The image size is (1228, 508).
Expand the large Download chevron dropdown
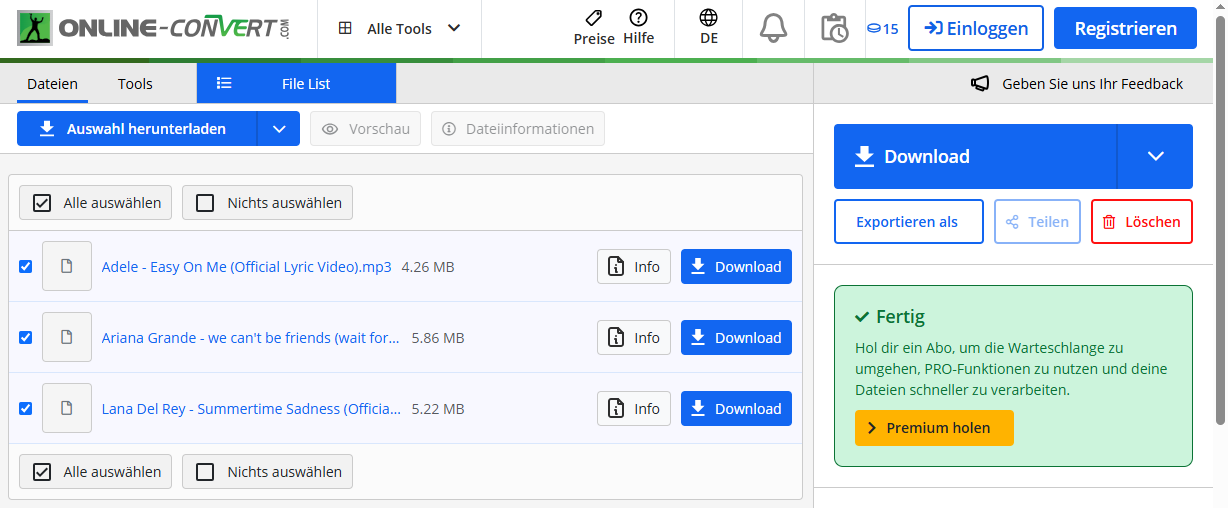click(1155, 156)
